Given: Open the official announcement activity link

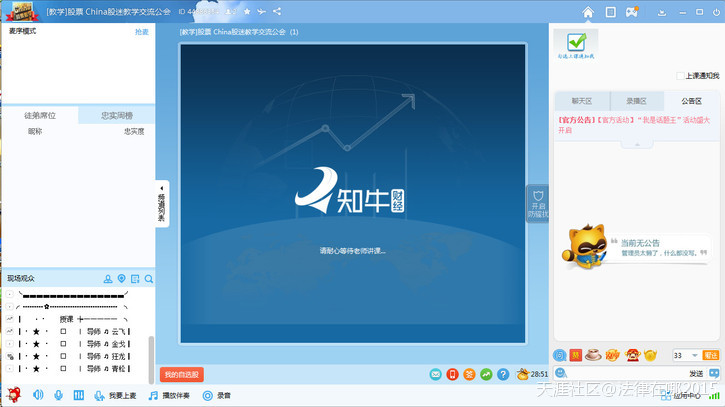Looking at the screenshot, I should (x=633, y=125).
